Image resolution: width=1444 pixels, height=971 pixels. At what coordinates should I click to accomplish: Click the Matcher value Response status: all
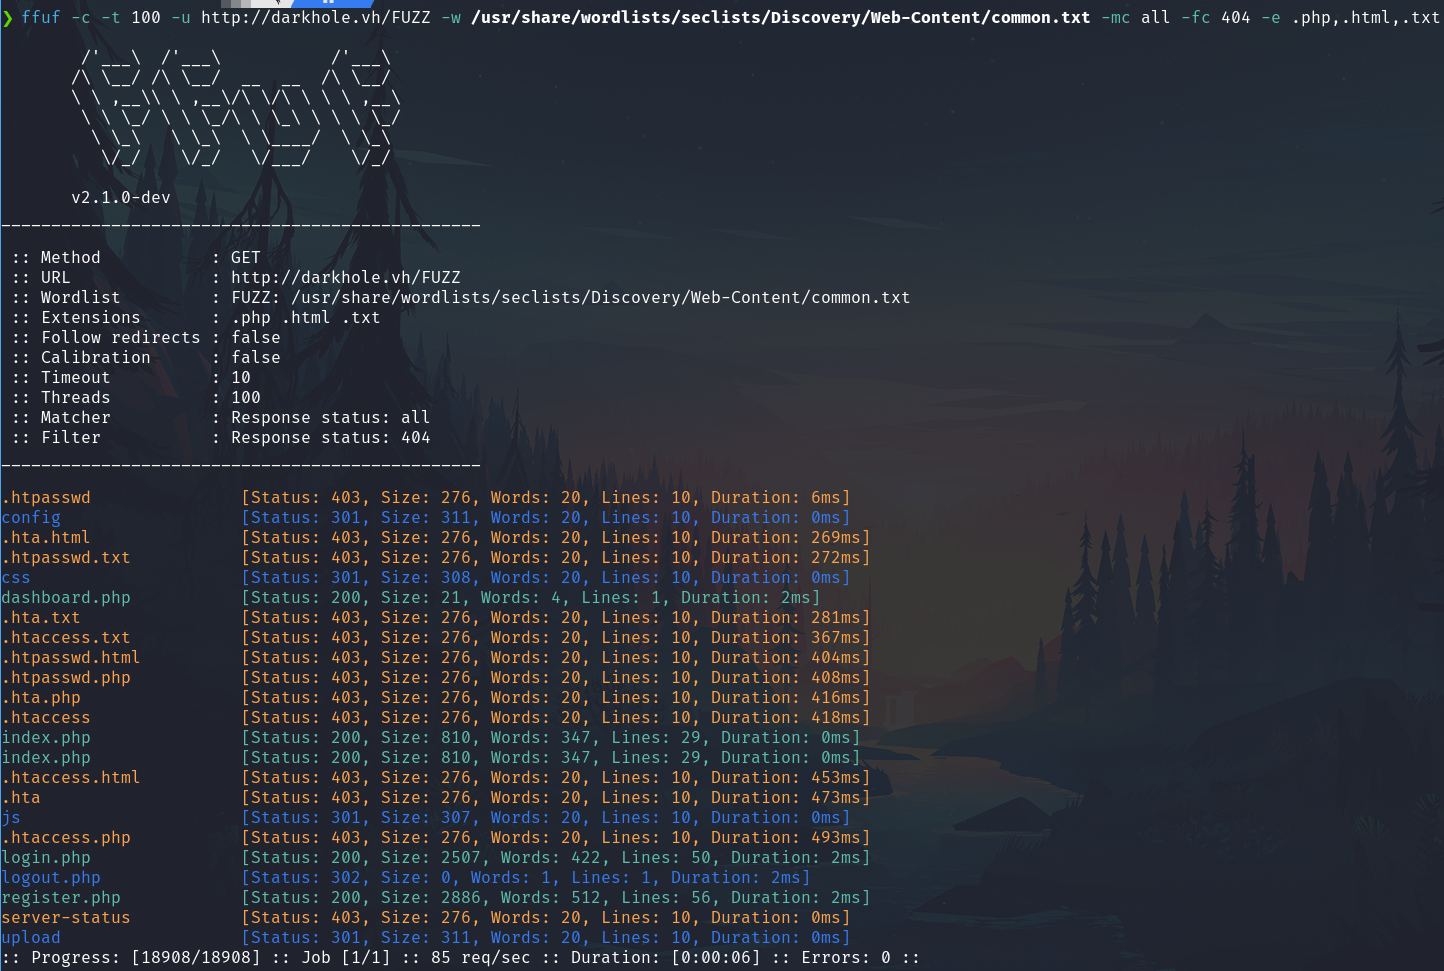pos(330,418)
